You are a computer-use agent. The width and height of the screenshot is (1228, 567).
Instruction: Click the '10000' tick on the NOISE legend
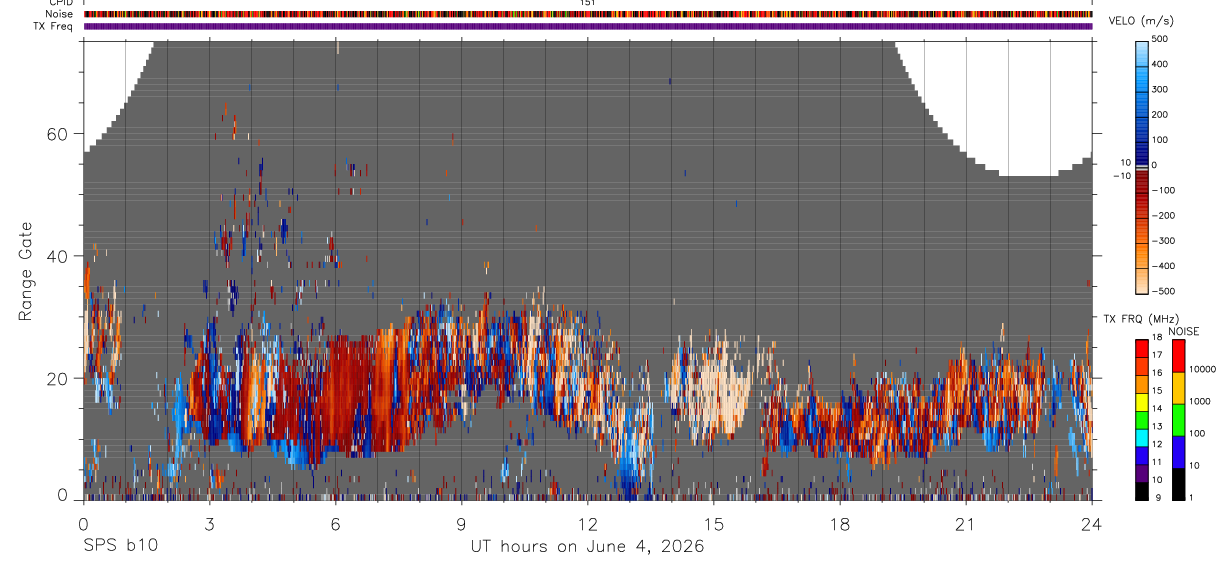[1203, 370]
